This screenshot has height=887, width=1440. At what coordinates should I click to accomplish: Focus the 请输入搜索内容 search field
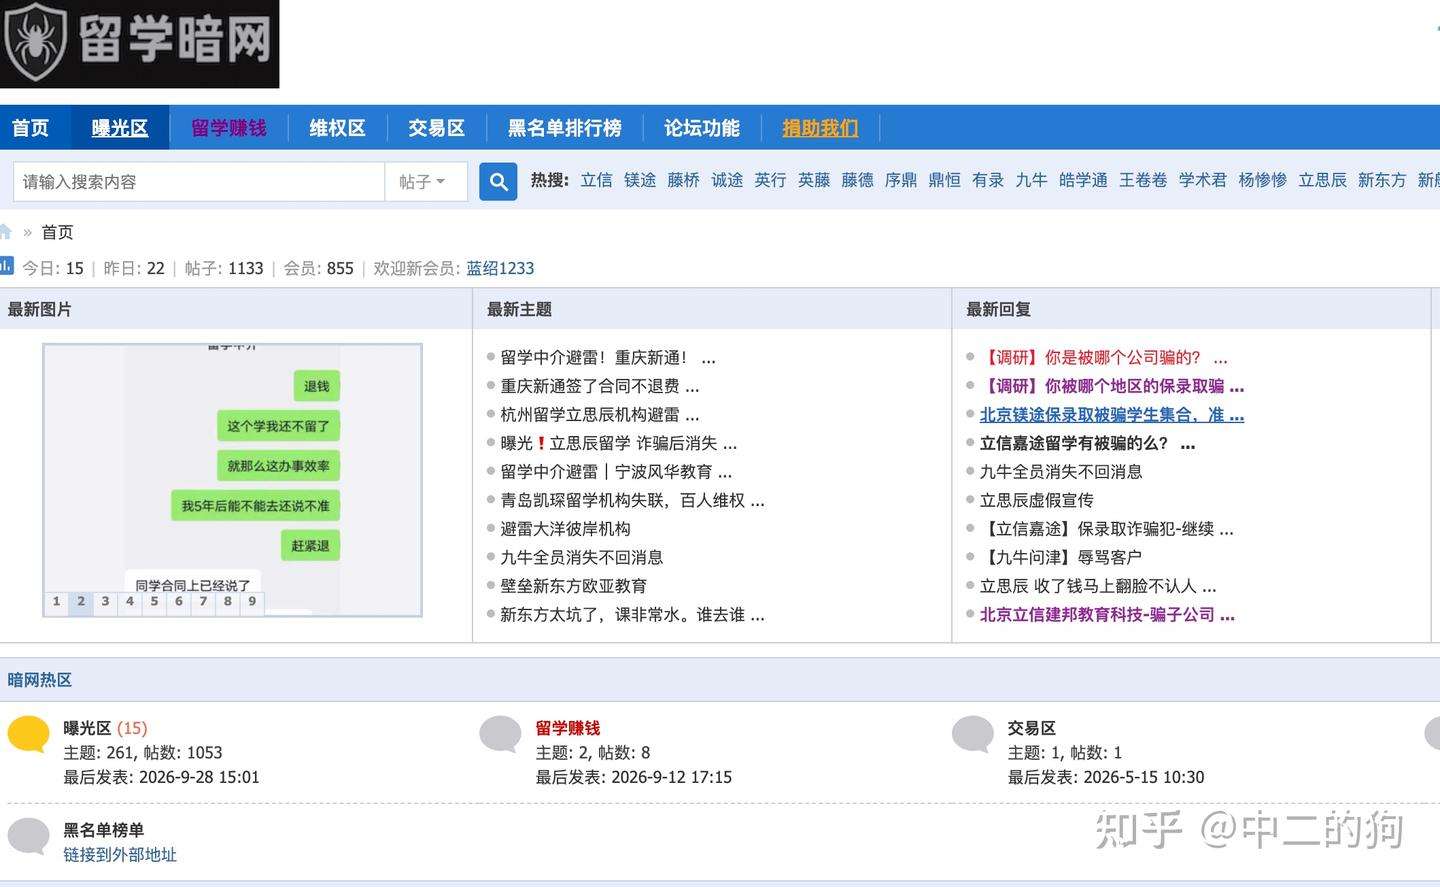(x=199, y=182)
